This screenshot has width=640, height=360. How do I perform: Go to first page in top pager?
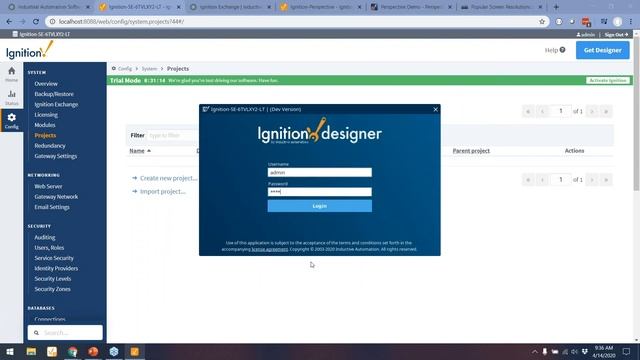pyautogui.click(x=528, y=111)
